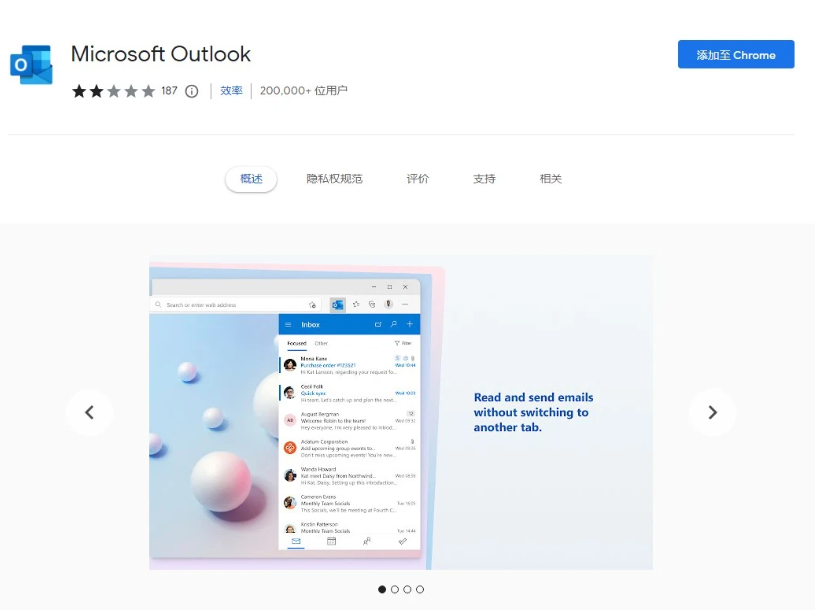Viewport: 823px width, 610px height.
Task: Jump to the fourth carousel slide dot
Action: pos(420,590)
